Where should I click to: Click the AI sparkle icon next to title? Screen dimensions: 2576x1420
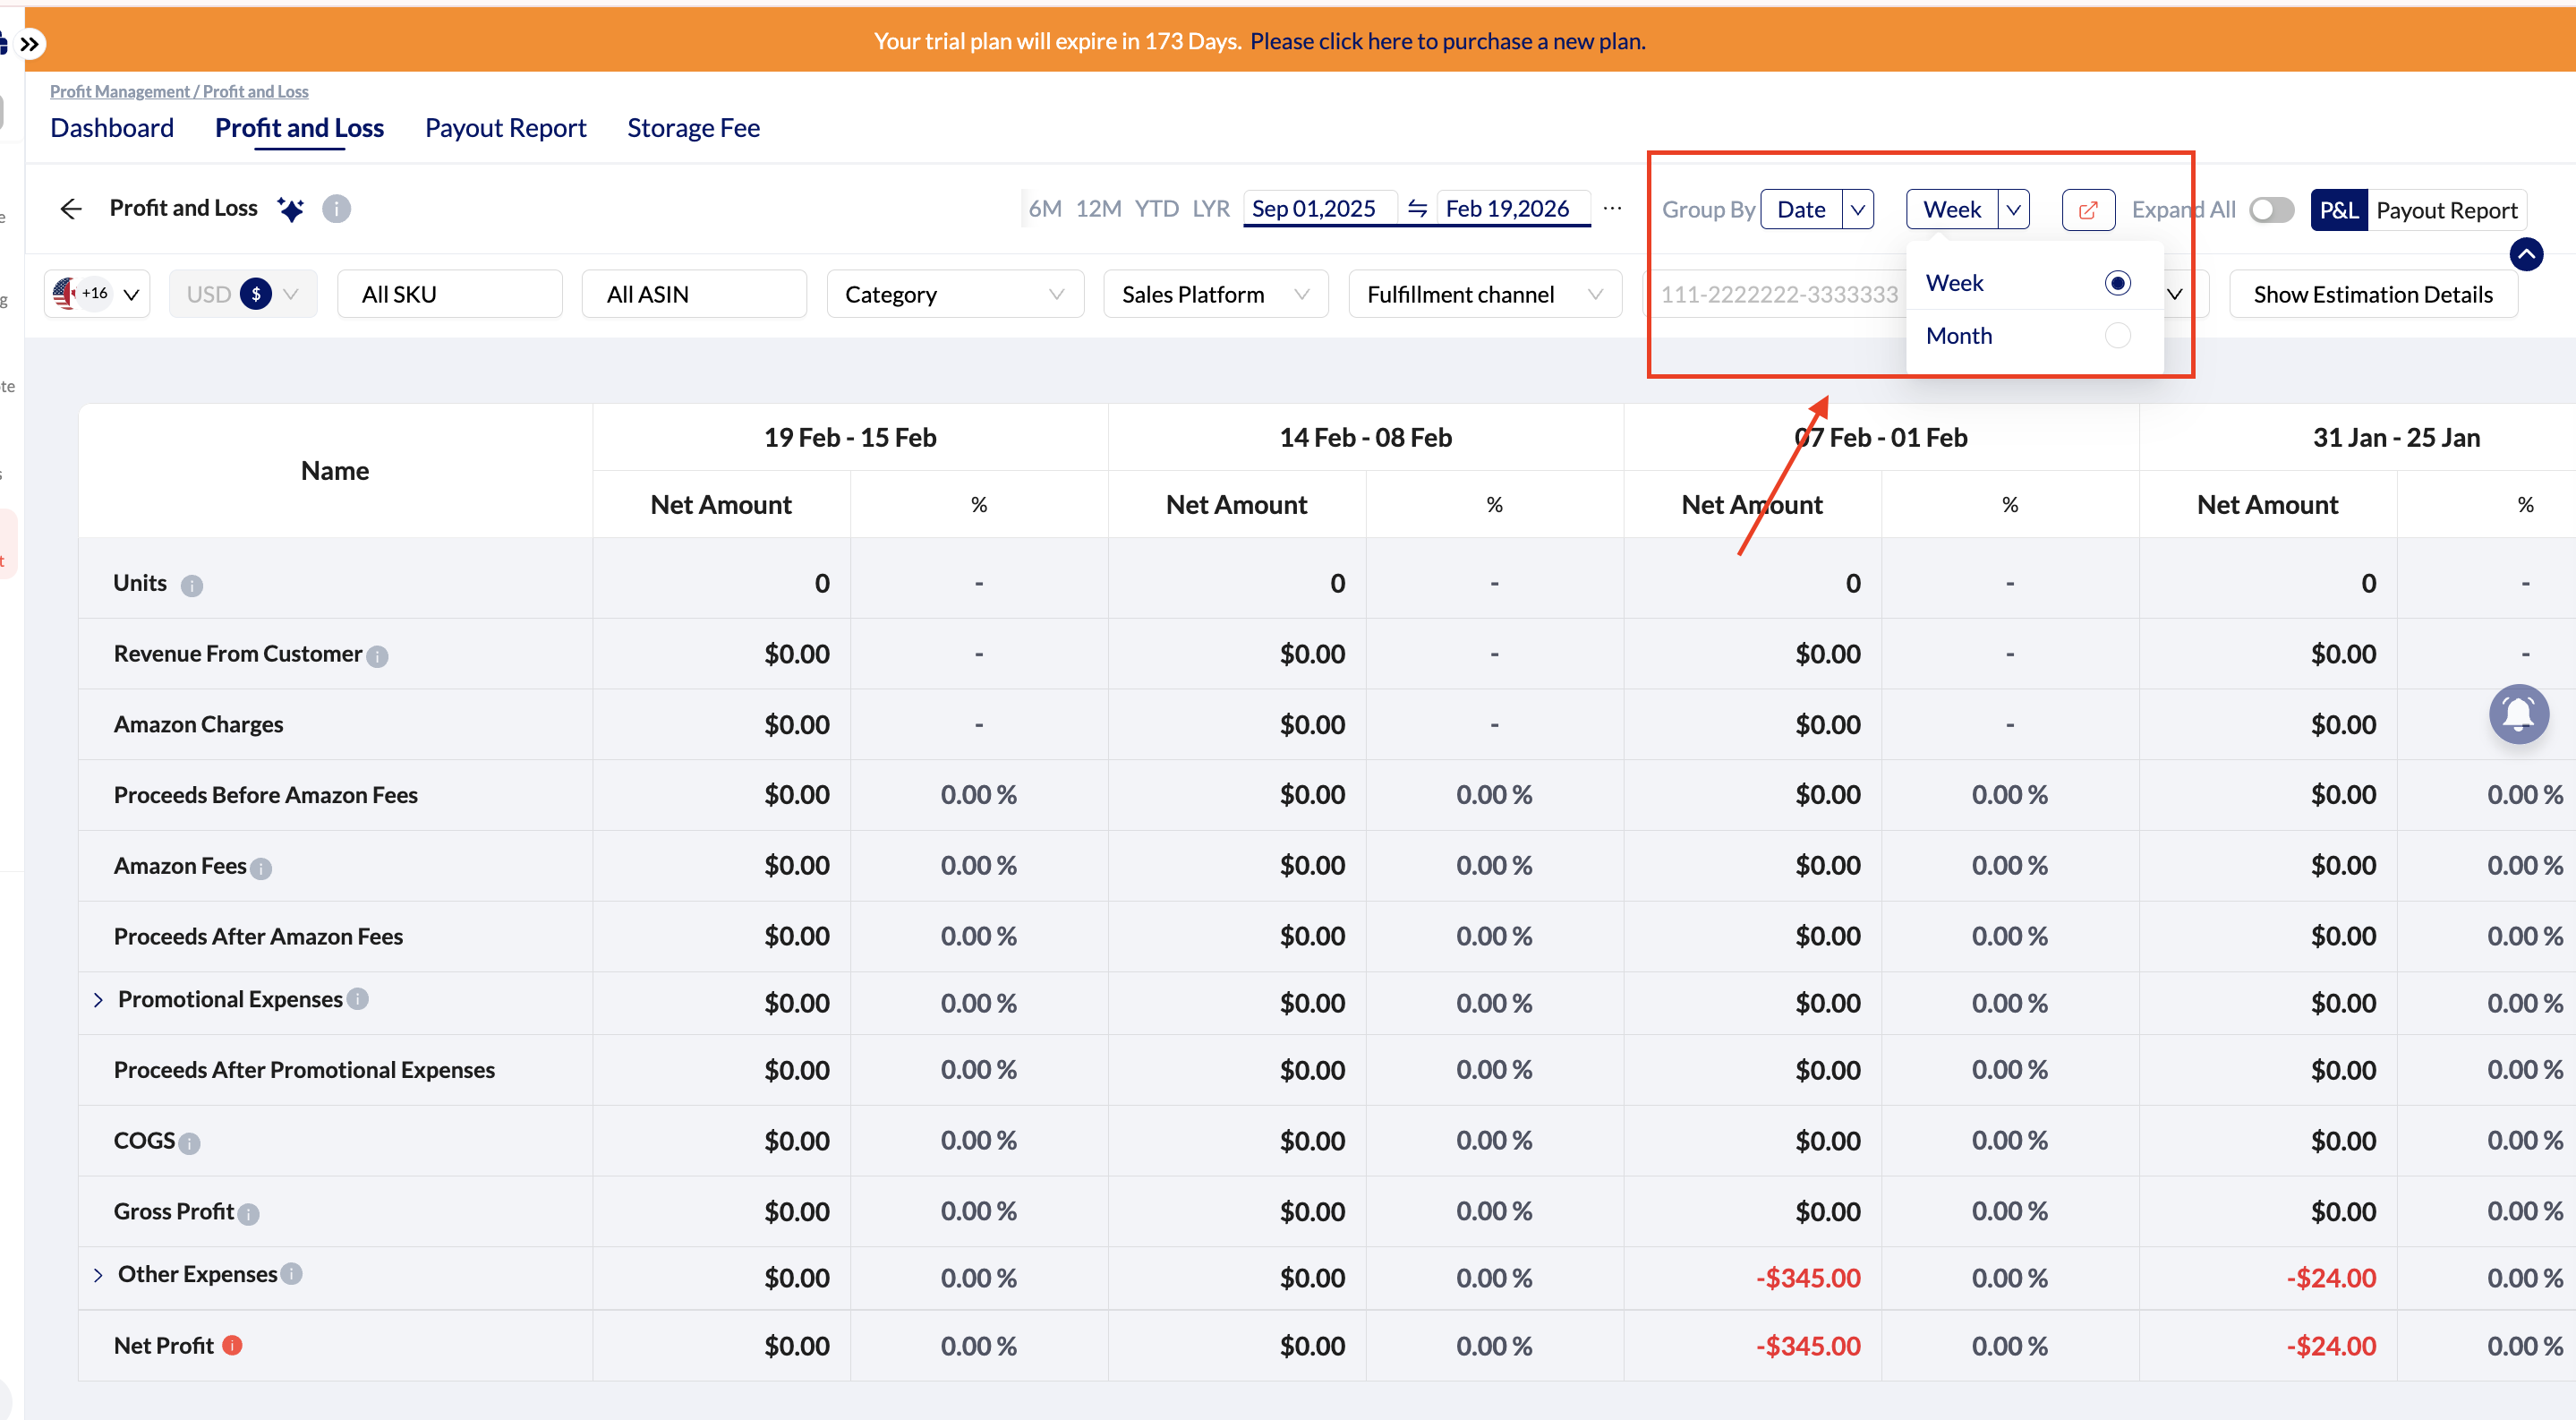[x=291, y=209]
